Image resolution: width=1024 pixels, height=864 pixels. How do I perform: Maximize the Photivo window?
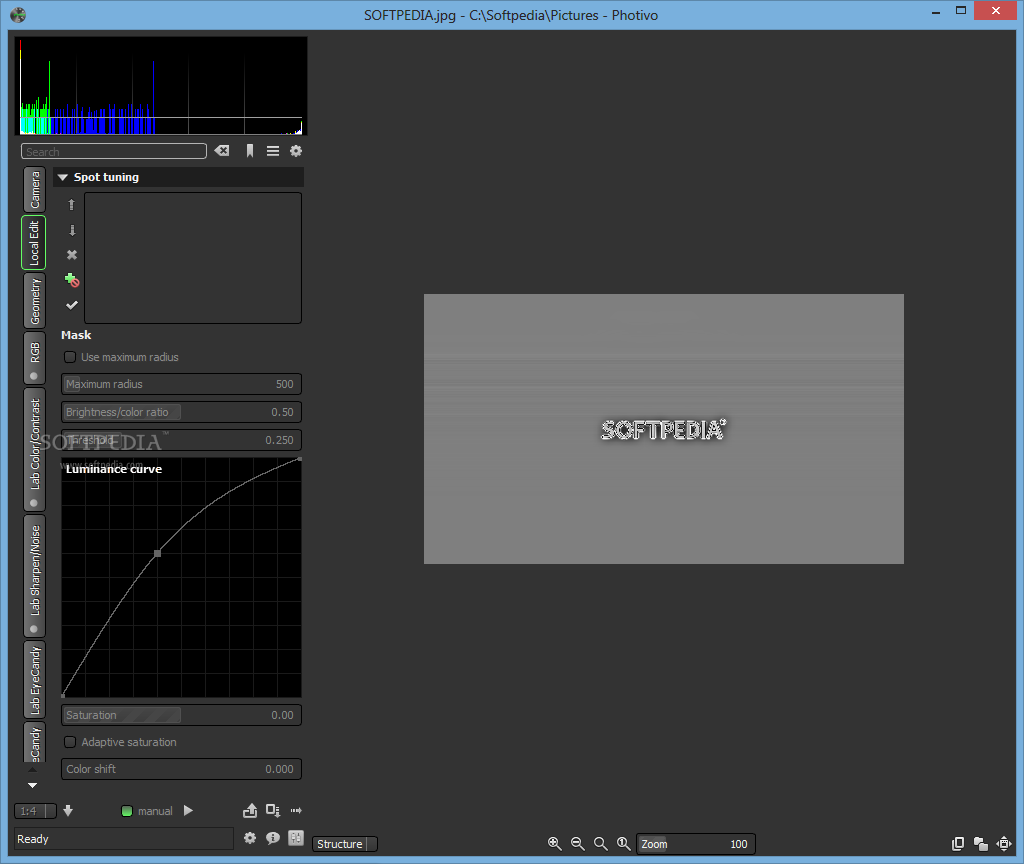(x=961, y=10)
